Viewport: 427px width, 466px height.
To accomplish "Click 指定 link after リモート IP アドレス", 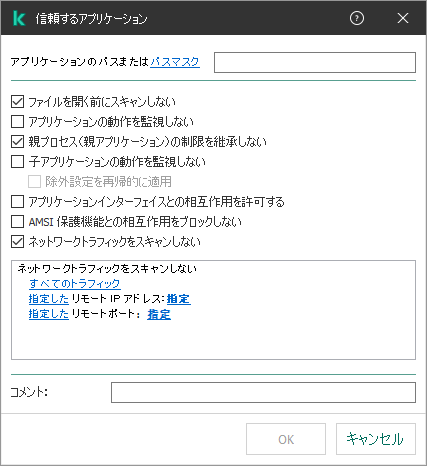I will 179,299.
